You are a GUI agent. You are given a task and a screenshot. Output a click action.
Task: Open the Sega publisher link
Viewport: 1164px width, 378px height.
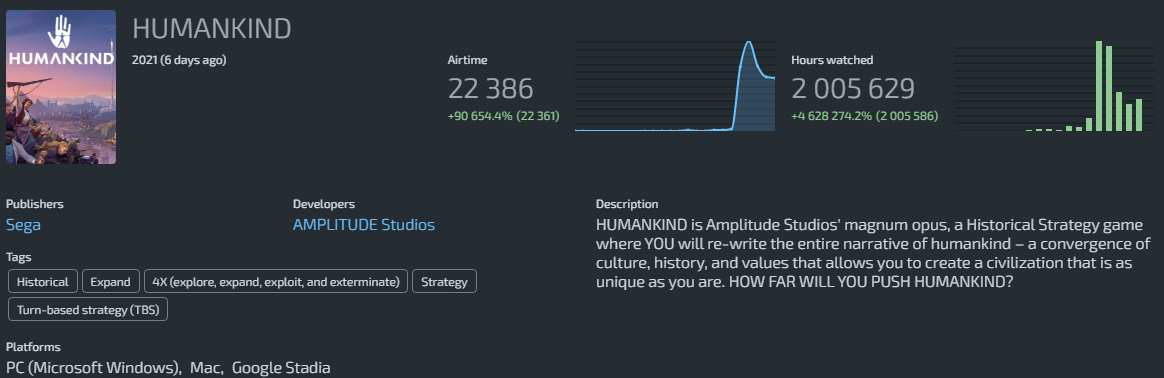[x=23, y=225]
